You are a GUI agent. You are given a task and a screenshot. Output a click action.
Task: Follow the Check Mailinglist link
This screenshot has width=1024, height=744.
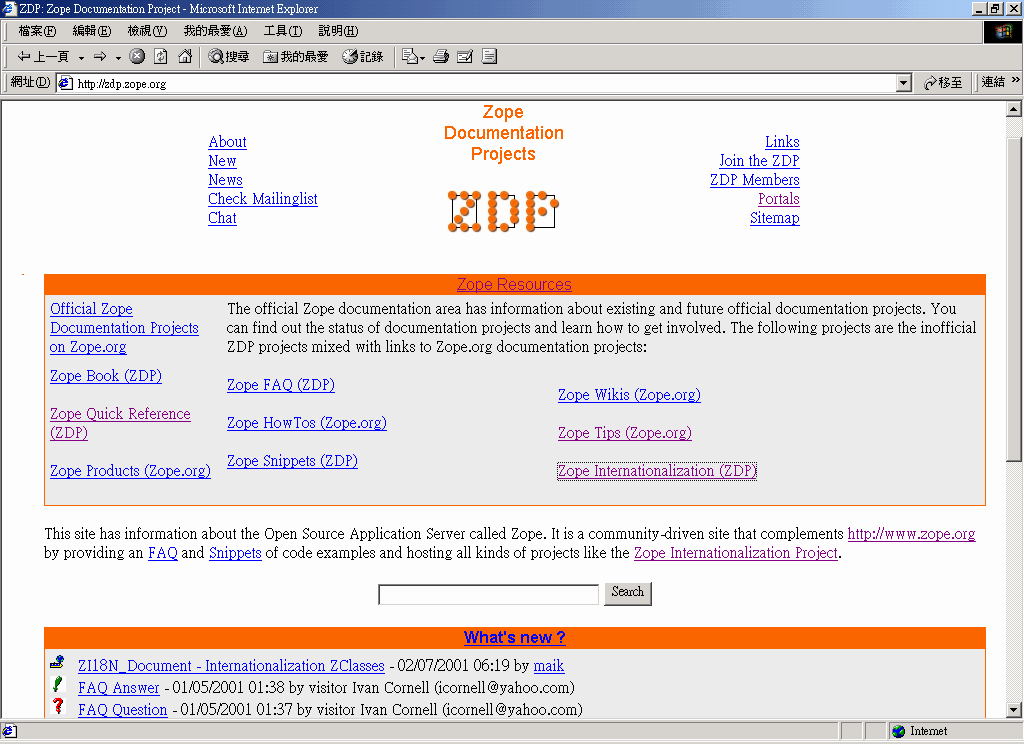pos(263,199)
